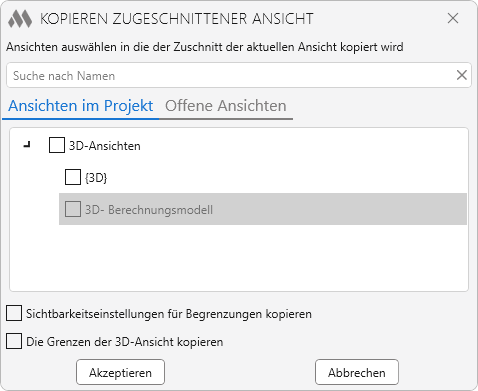Viewport: 478px width, 391px height.
Task: Confirm with the Akzeptieren button
Action: [120, 372]
